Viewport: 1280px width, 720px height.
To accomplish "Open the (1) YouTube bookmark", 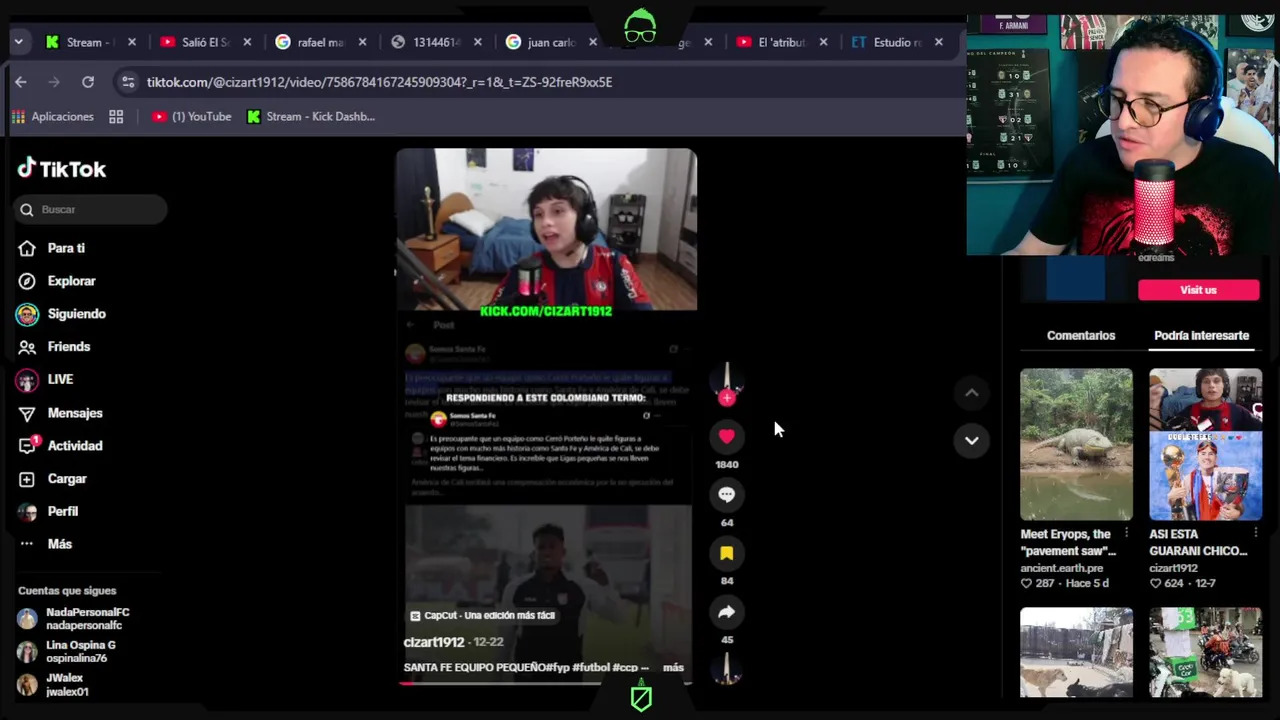I will pos(191,117).
